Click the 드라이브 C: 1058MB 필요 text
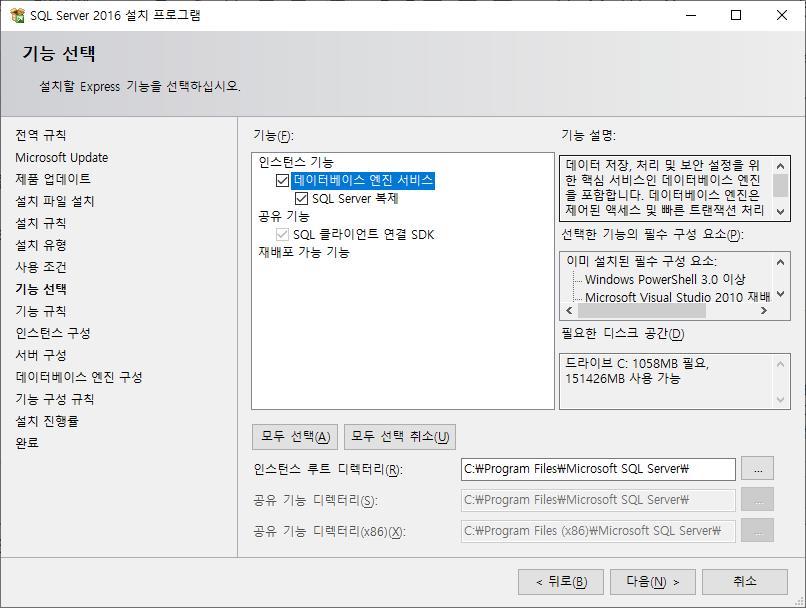 [637, 363]
